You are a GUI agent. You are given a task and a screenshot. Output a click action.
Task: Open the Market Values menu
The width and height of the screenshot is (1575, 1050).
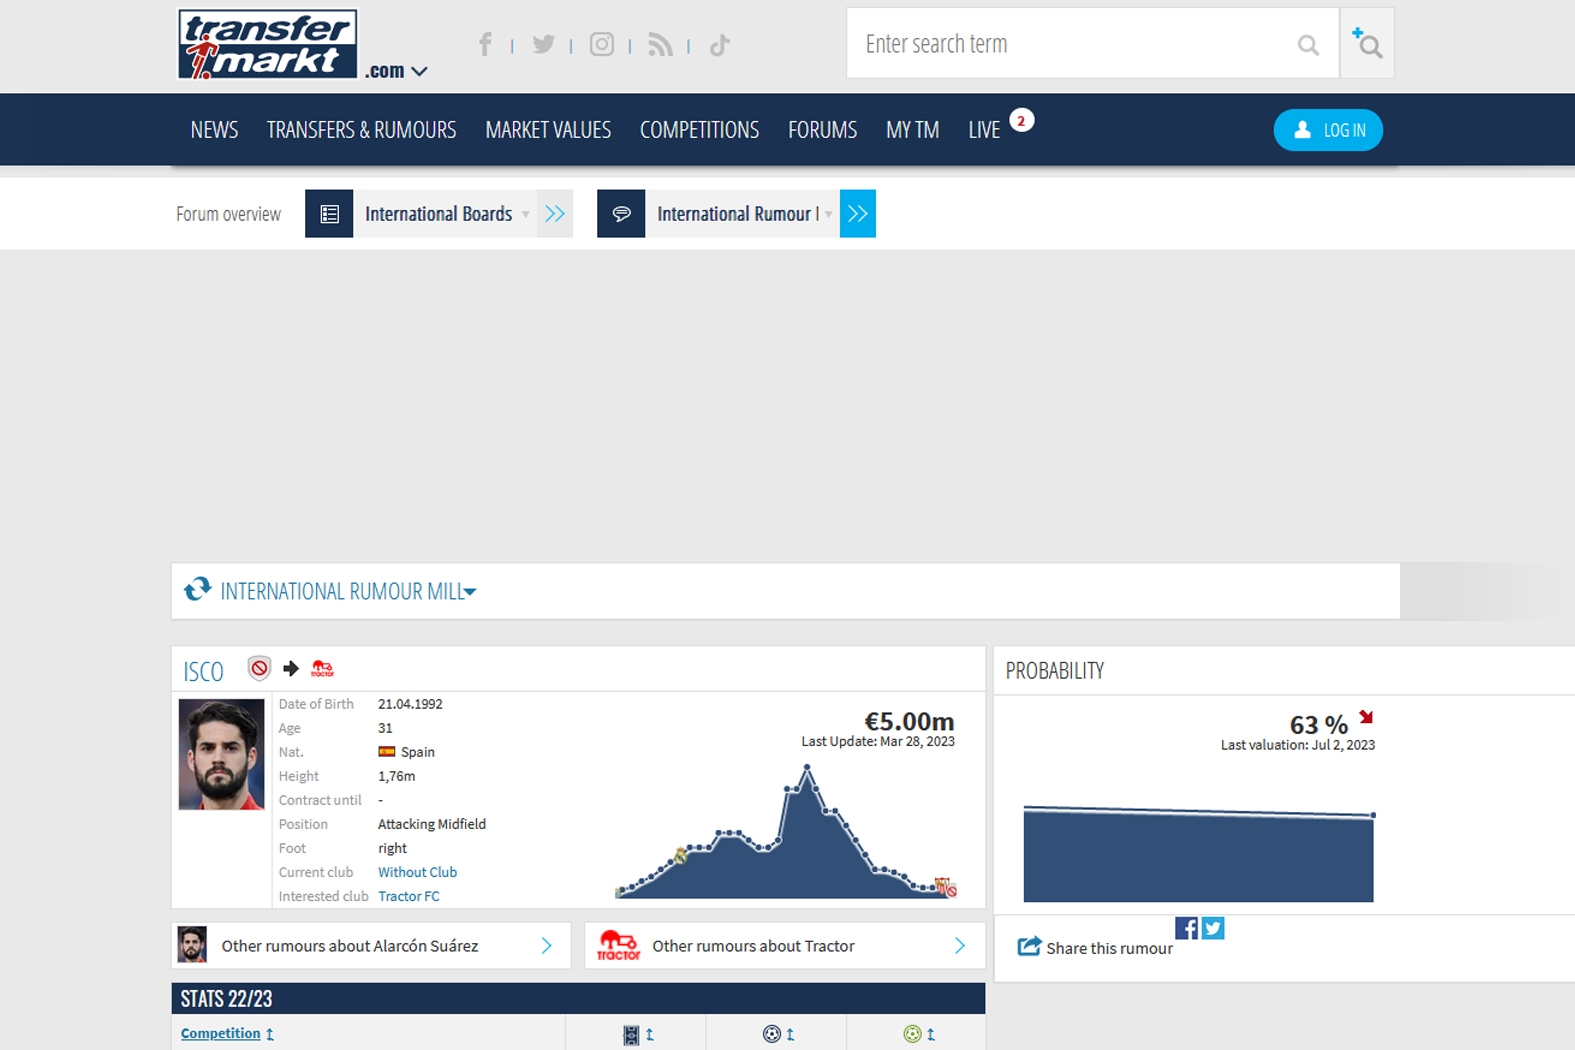[548, 130]
